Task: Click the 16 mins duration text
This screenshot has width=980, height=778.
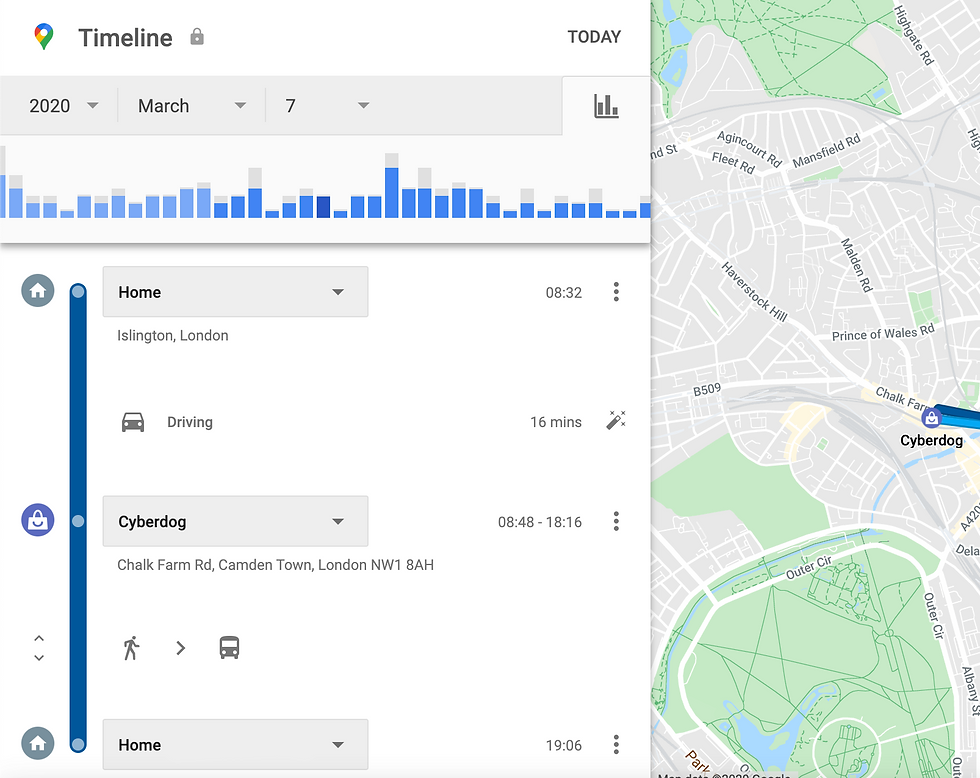Action: [556, 422]
